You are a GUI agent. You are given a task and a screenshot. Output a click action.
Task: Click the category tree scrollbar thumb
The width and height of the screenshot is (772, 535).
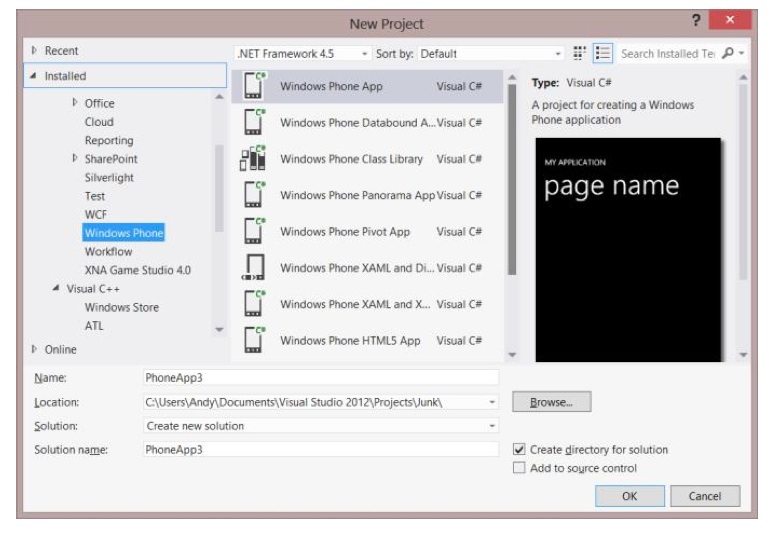tap(220, 188)
